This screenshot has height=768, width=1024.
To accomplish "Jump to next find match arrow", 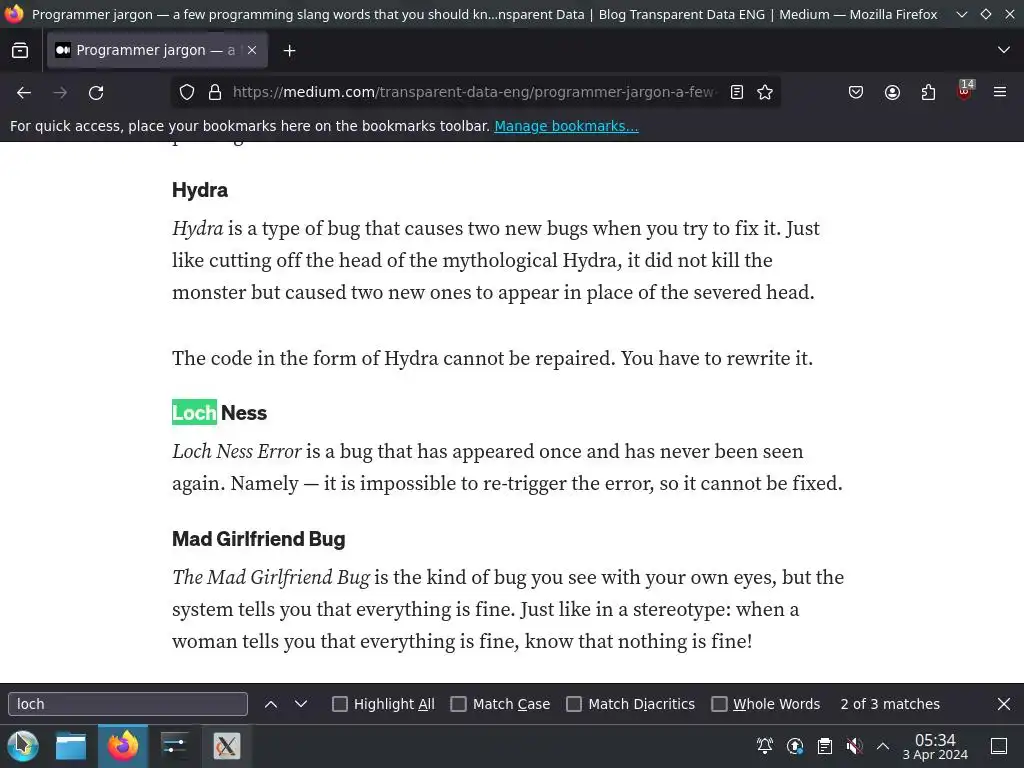I will tap(300, 704).
